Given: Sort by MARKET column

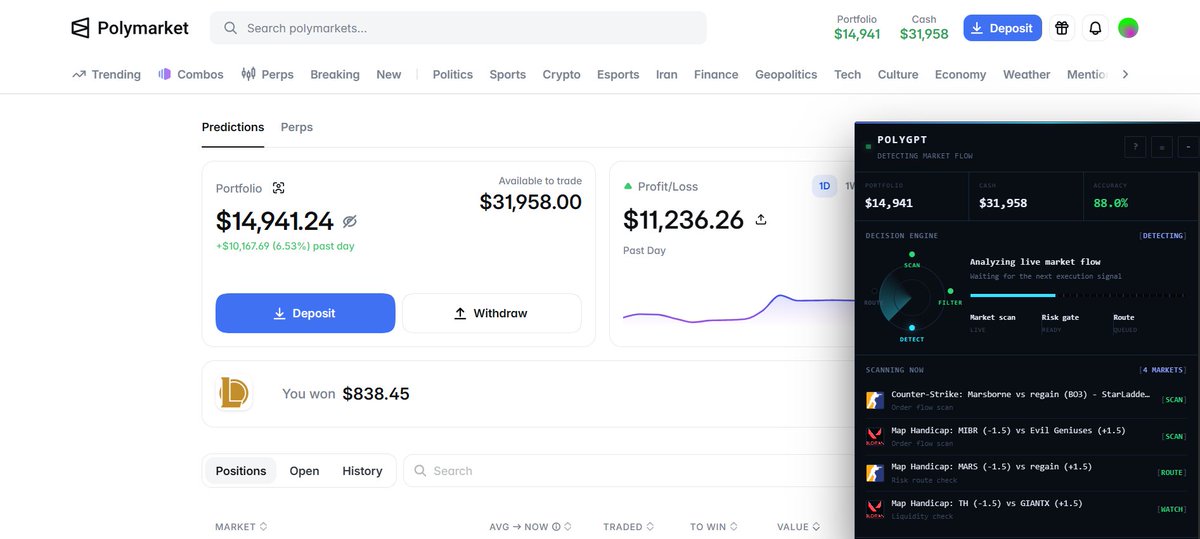Looking at the screenshot, I should pos(241,526).
